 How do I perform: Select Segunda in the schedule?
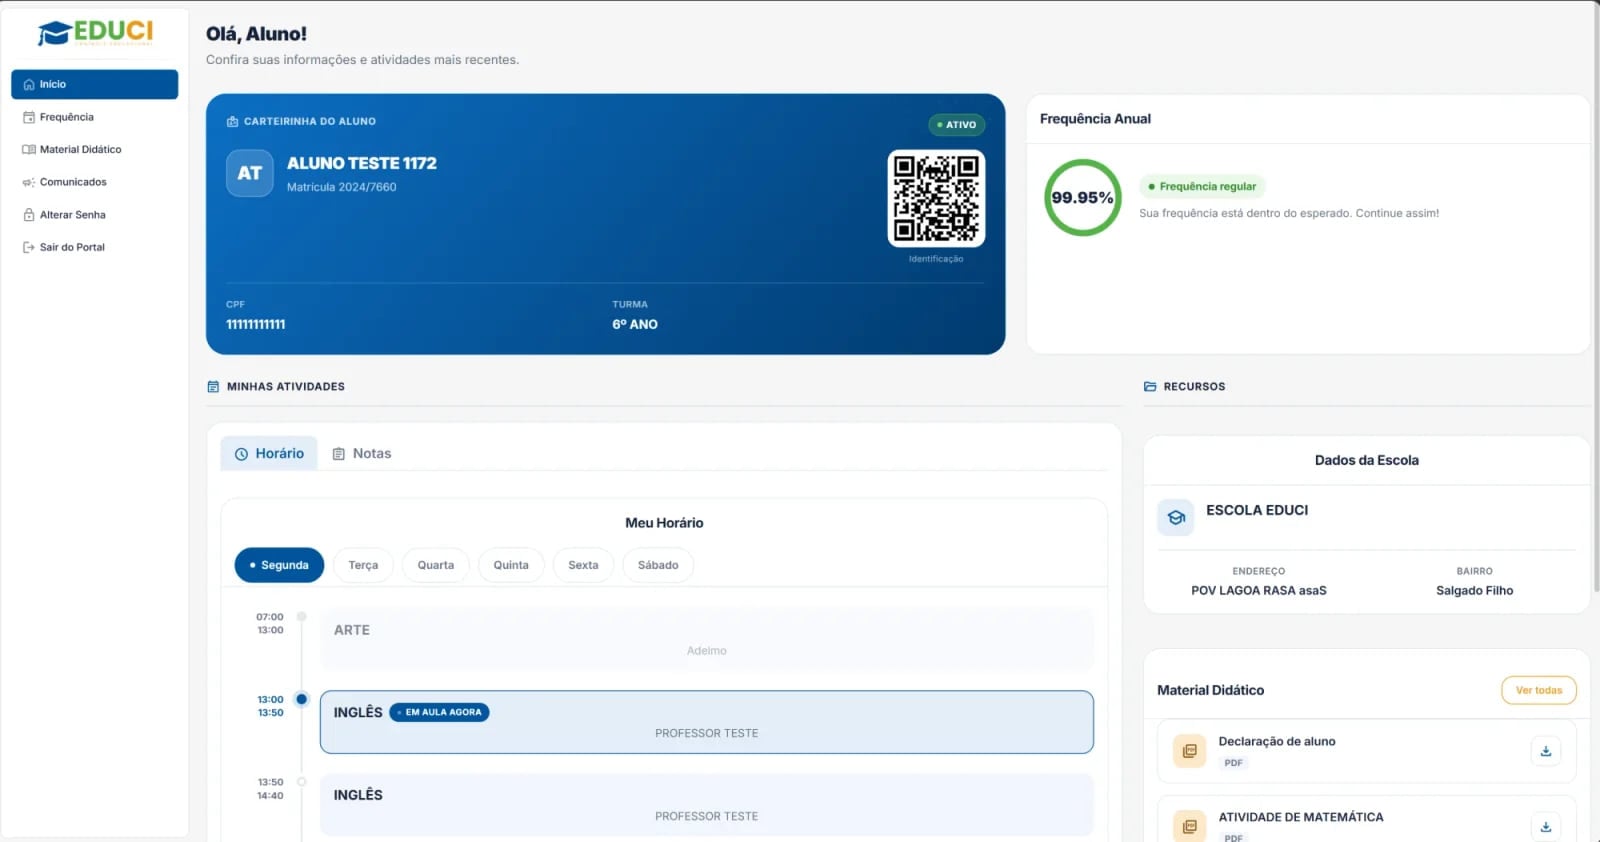[279, 565]
